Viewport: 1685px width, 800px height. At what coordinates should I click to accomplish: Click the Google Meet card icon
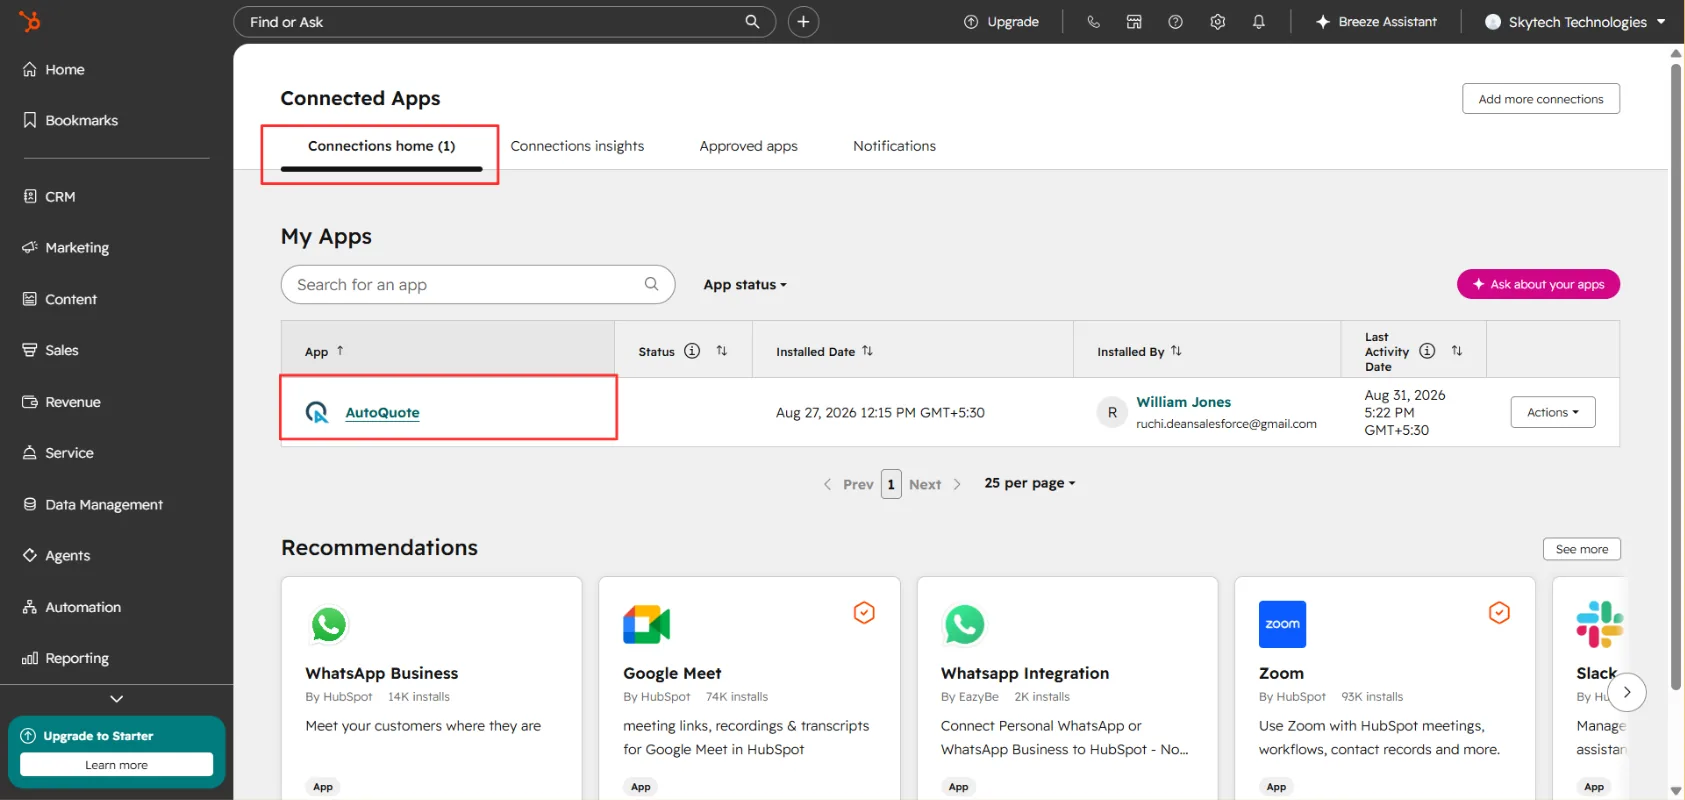pos(646,625)
